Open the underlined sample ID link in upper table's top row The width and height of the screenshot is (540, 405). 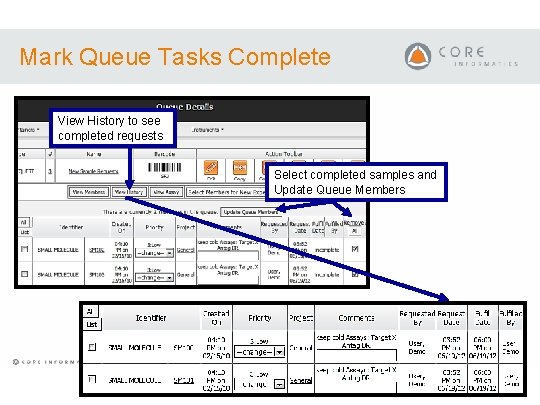(97, 250)
